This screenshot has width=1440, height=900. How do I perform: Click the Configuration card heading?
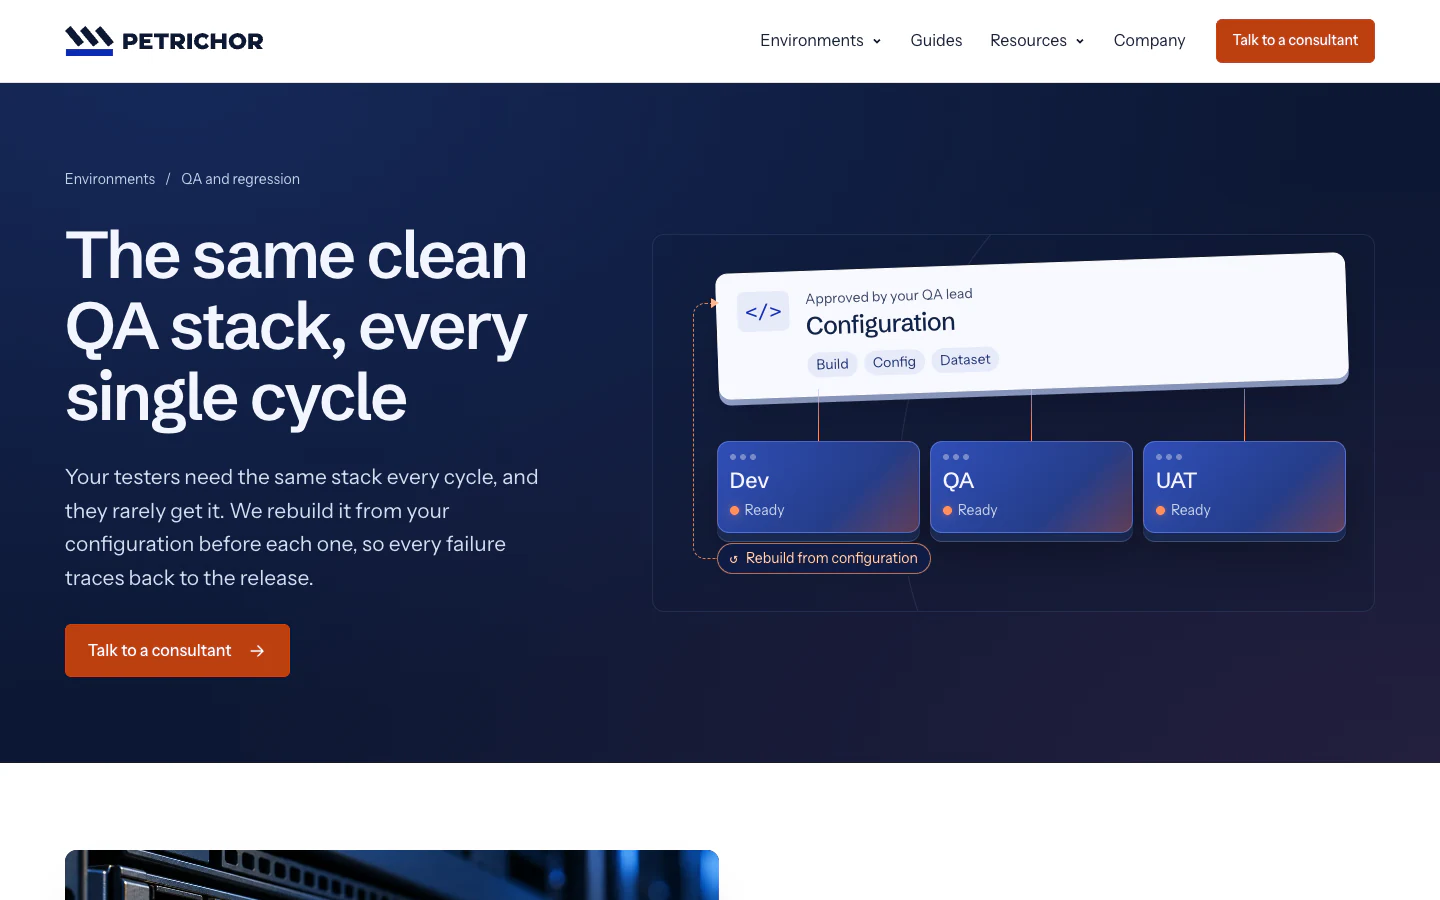(880, 324)
